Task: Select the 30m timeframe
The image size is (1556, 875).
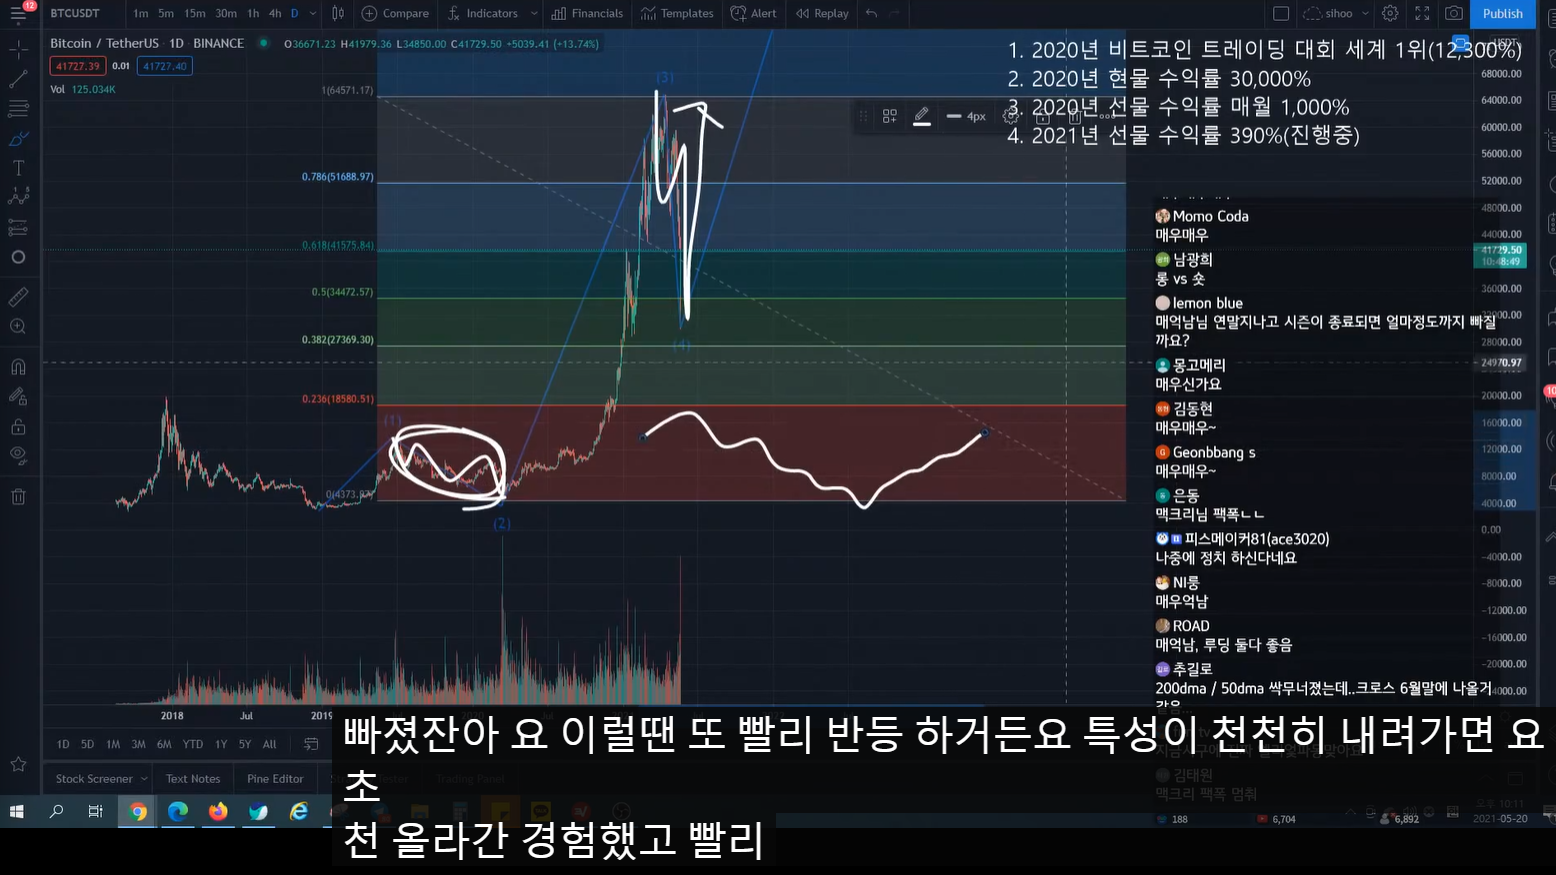Action: [x=226, y=14]
